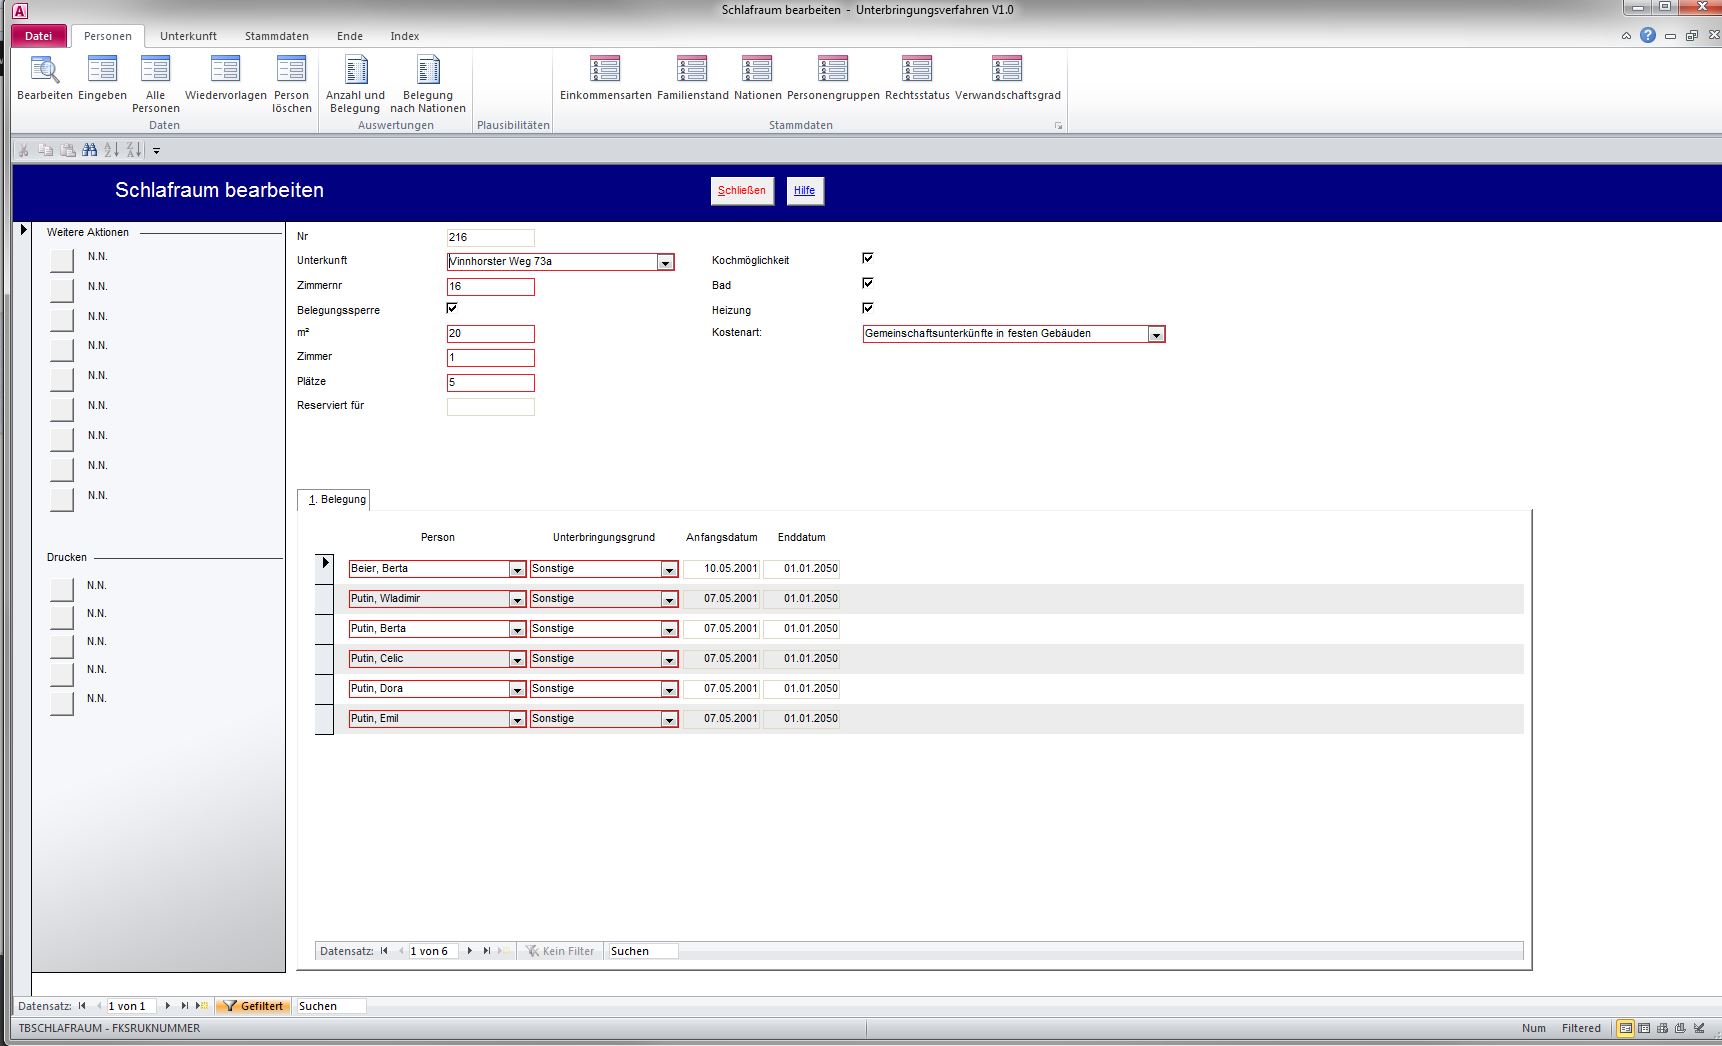Image resolution: width=1722 pixels, height=1046 pixels.
Task: Click the Eingeben ribbon icon
Action: click(102, 78)
